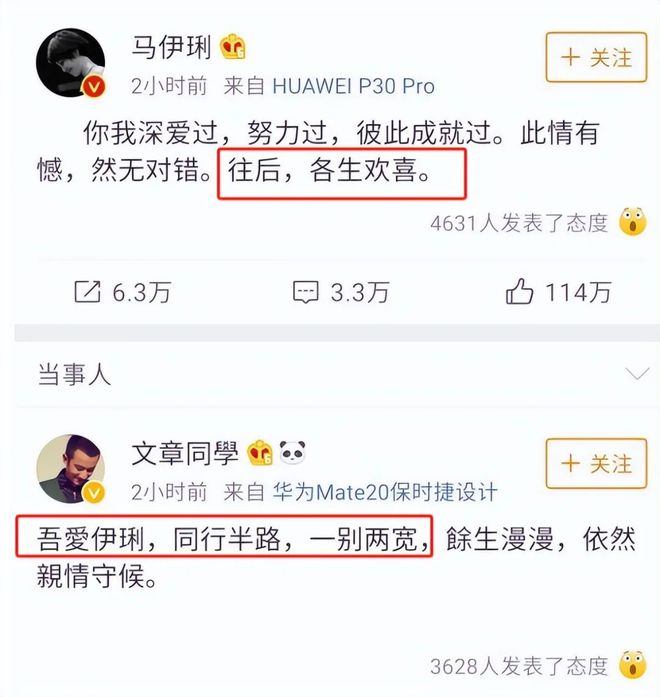Click the surprised emoji beside 3628人发表了态度
This screenshot has width=660, height=697.
(x=633, y=665)
